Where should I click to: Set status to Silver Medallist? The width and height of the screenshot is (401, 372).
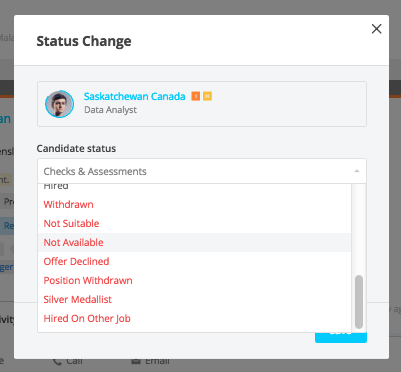(194, 299)
